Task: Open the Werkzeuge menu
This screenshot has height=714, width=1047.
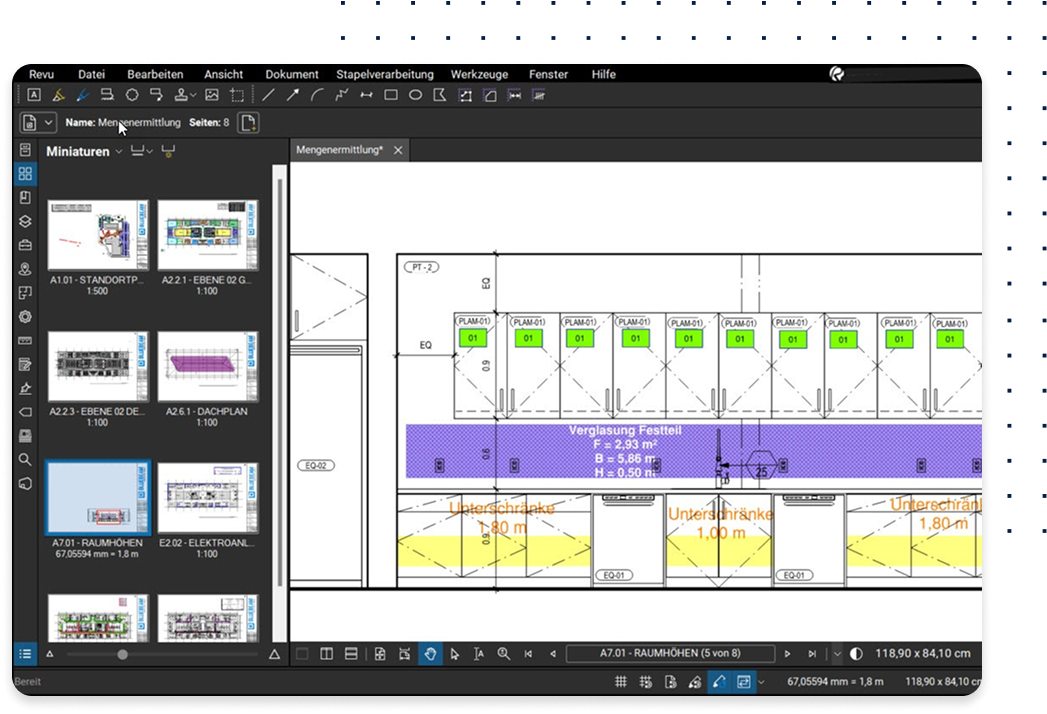Action: (x=479, y=74)
